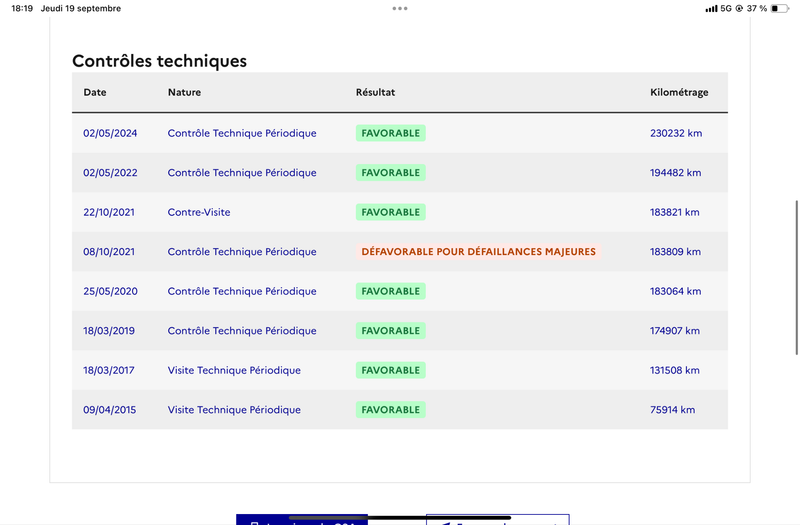Tap the battery icon in status bar
Image resolution: width=800 pixels, height=525 pixels.
tap(780, 9)
